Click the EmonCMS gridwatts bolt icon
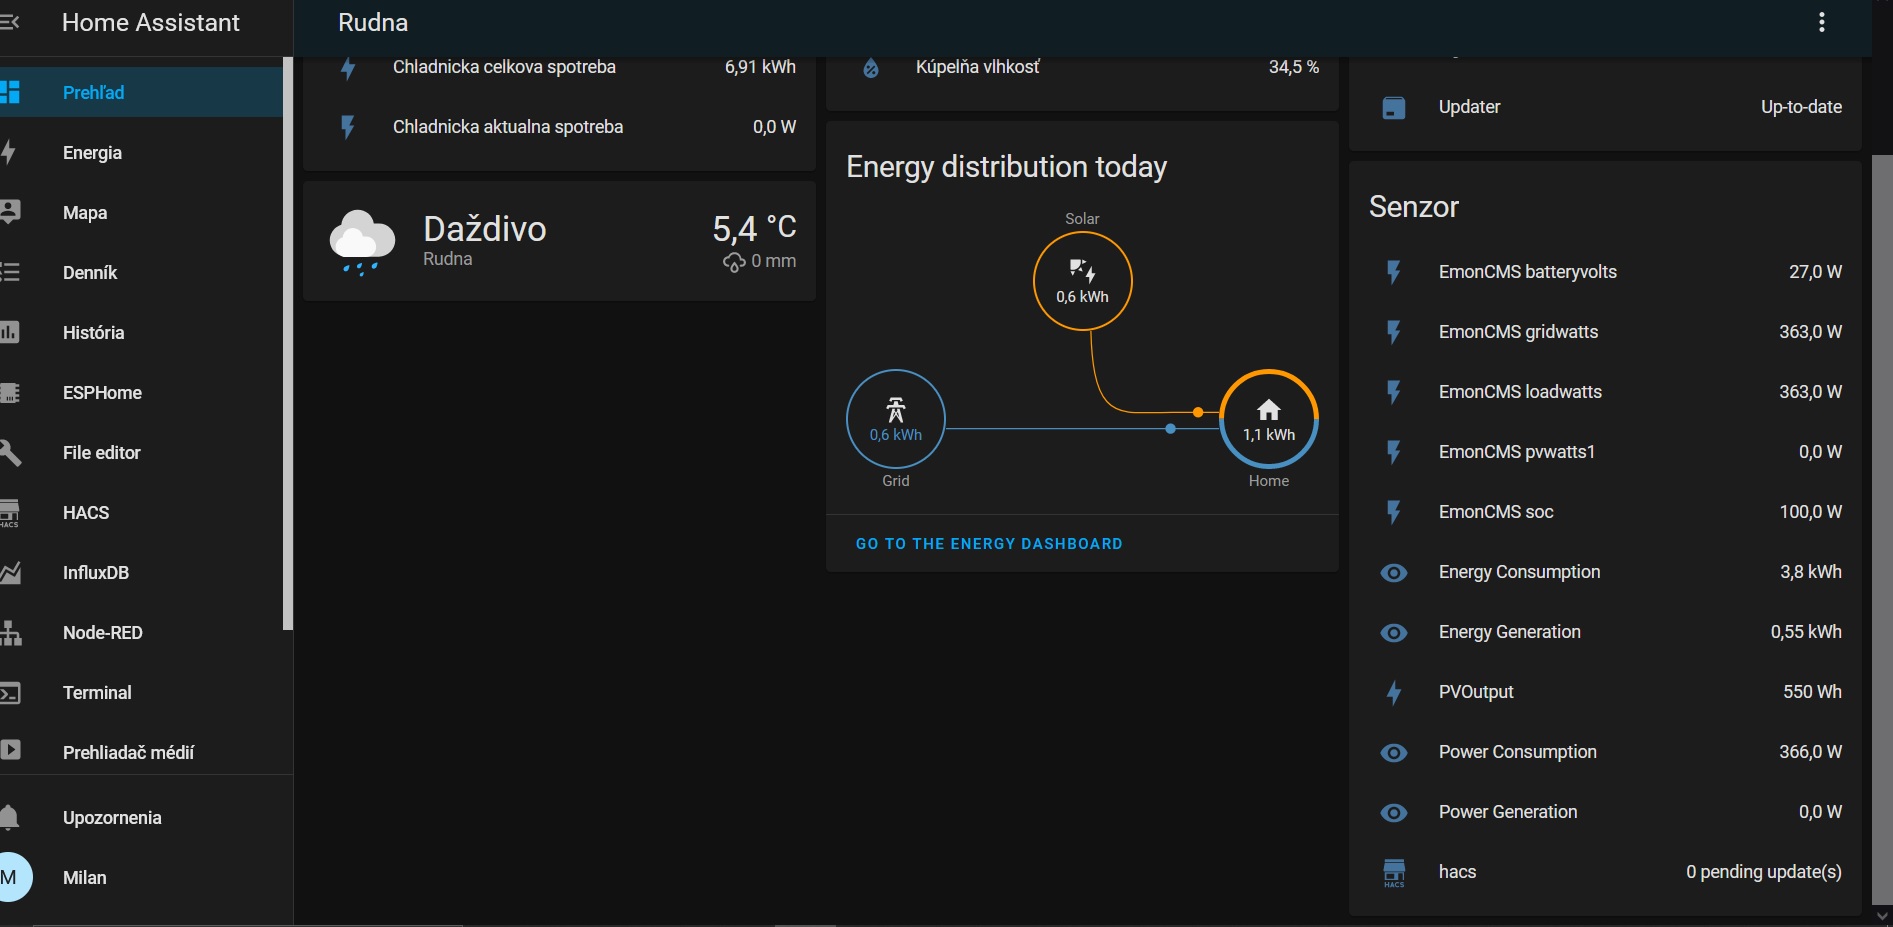This screenshot has height=927, width=1893. click(1394, 332)
